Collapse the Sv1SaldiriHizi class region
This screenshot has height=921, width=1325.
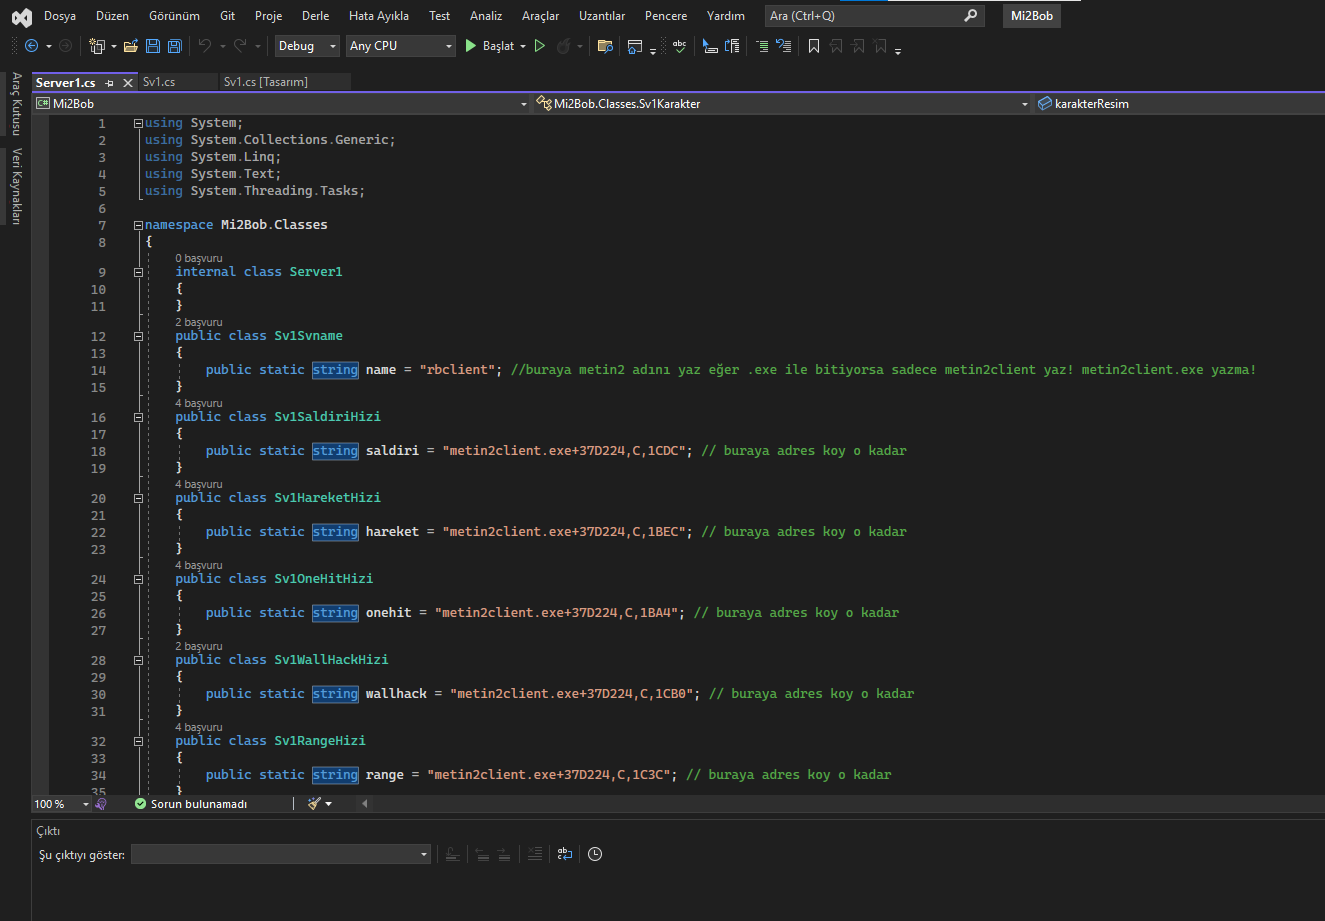(138, 417)
